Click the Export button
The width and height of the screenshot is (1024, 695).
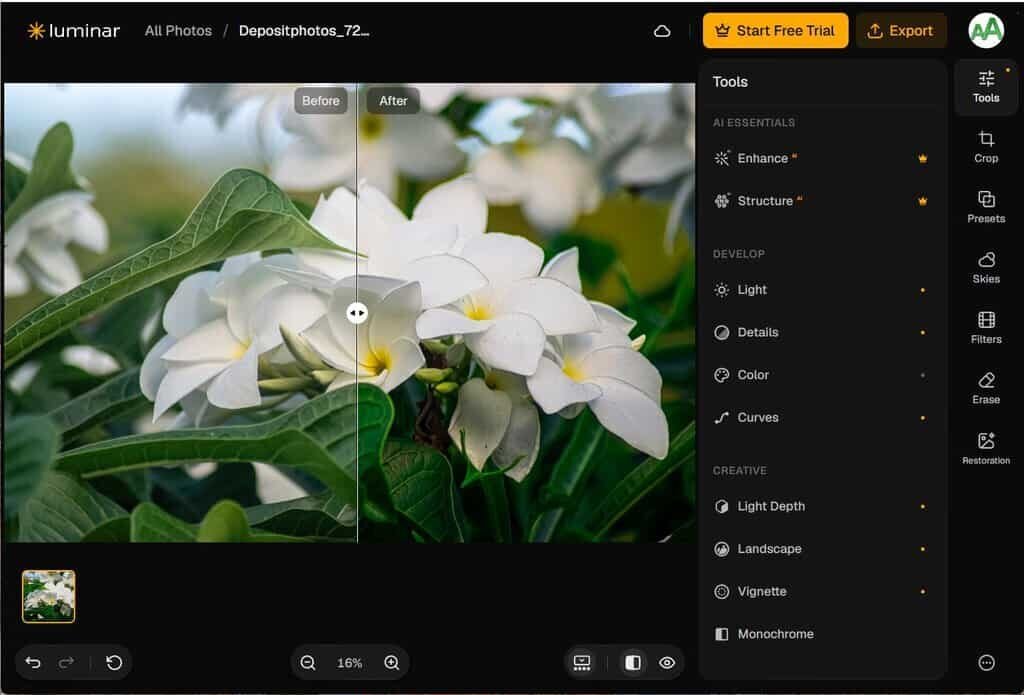(901, 31)
